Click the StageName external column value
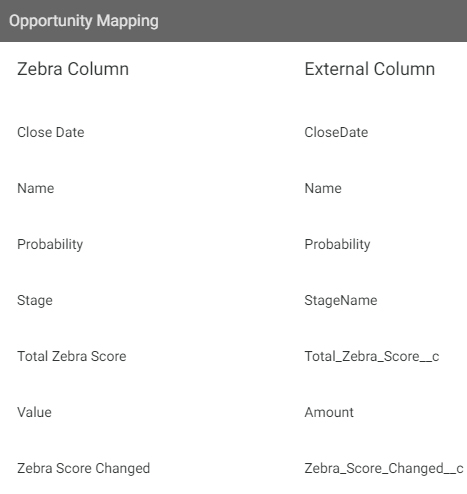Screen dimensions: 467x494 pyautogui.click(x=341, y=301)
